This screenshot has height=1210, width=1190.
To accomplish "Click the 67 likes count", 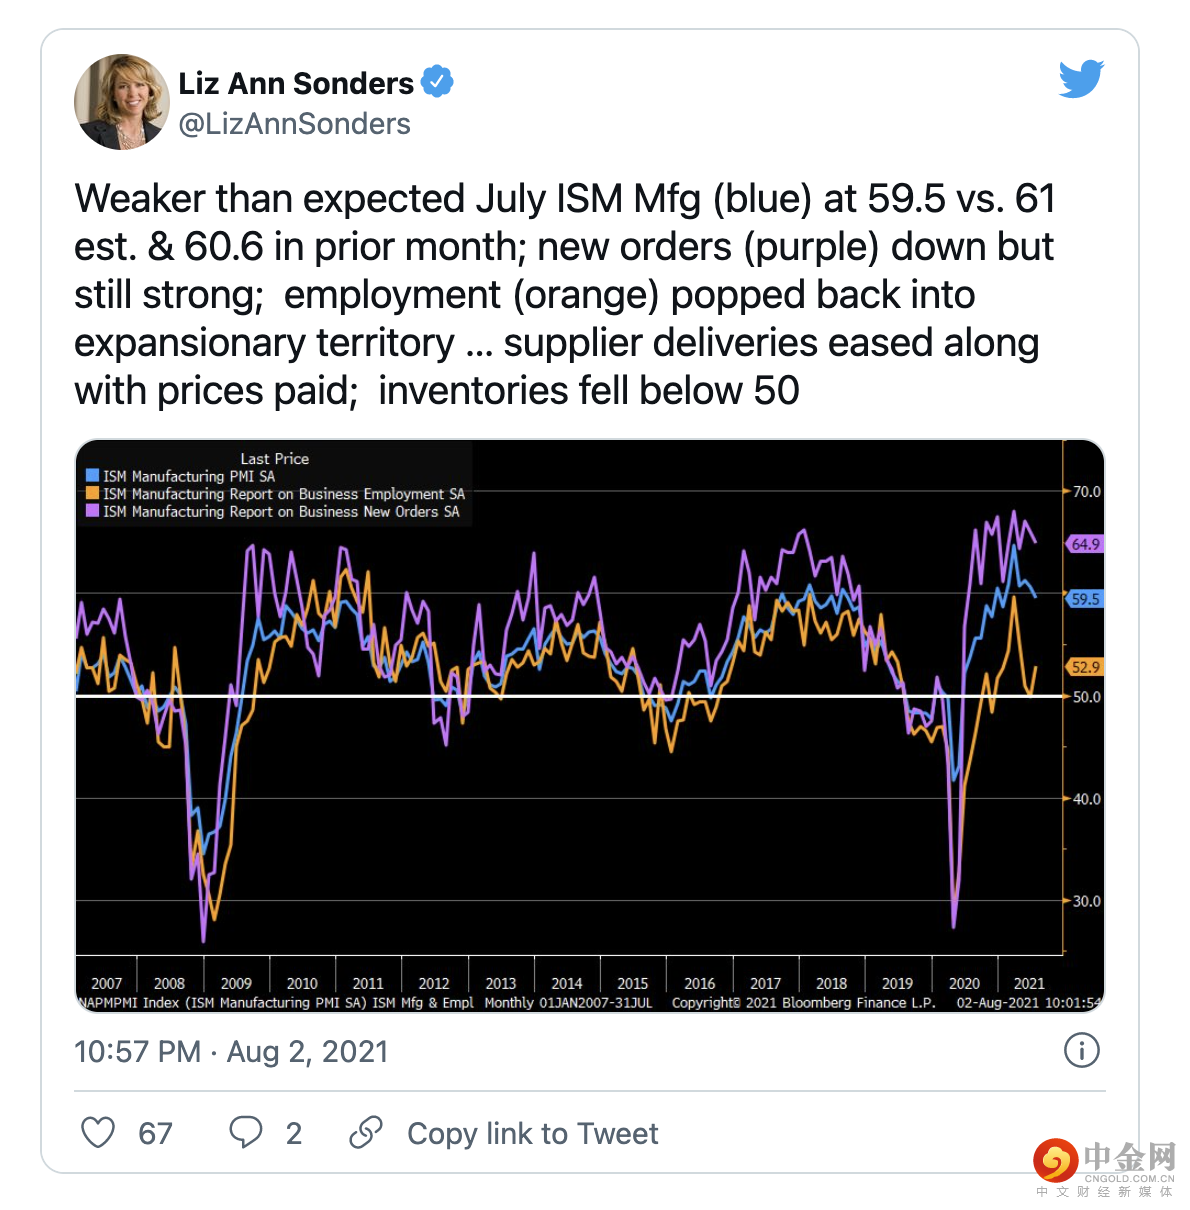I will [155, 1134].
